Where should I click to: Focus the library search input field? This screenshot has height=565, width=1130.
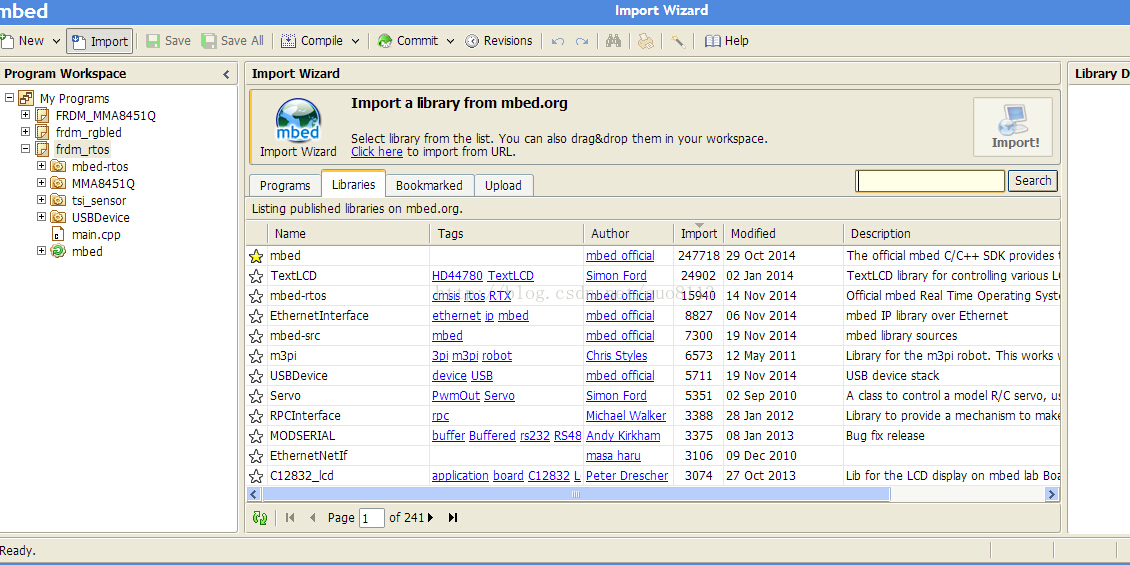coord(930,181)
